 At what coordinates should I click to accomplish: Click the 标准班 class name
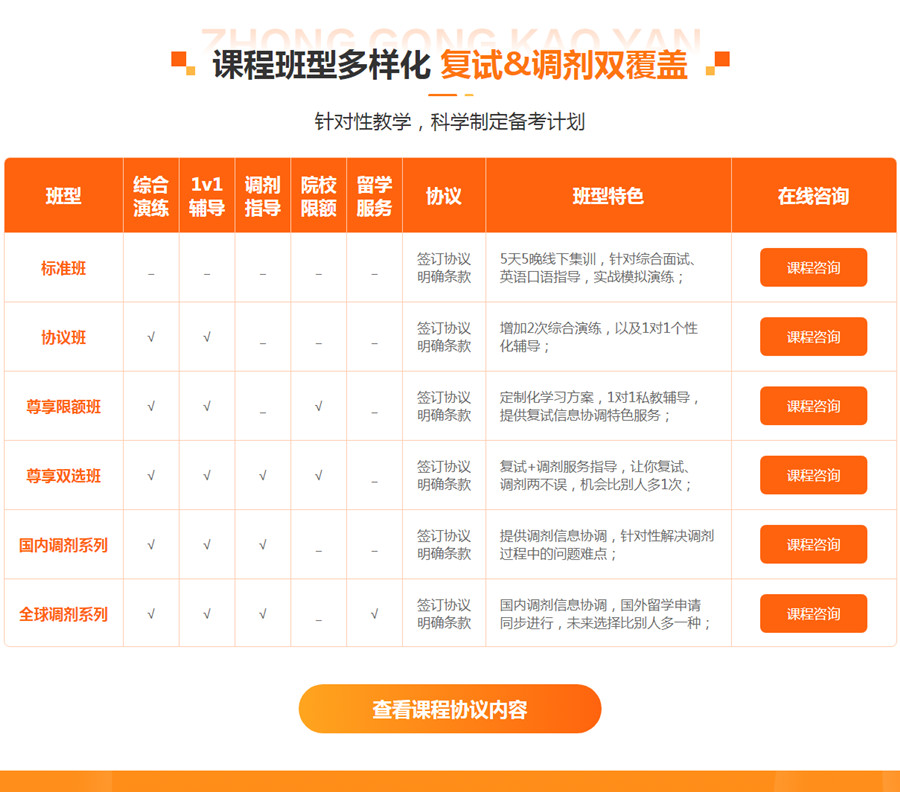64,268
